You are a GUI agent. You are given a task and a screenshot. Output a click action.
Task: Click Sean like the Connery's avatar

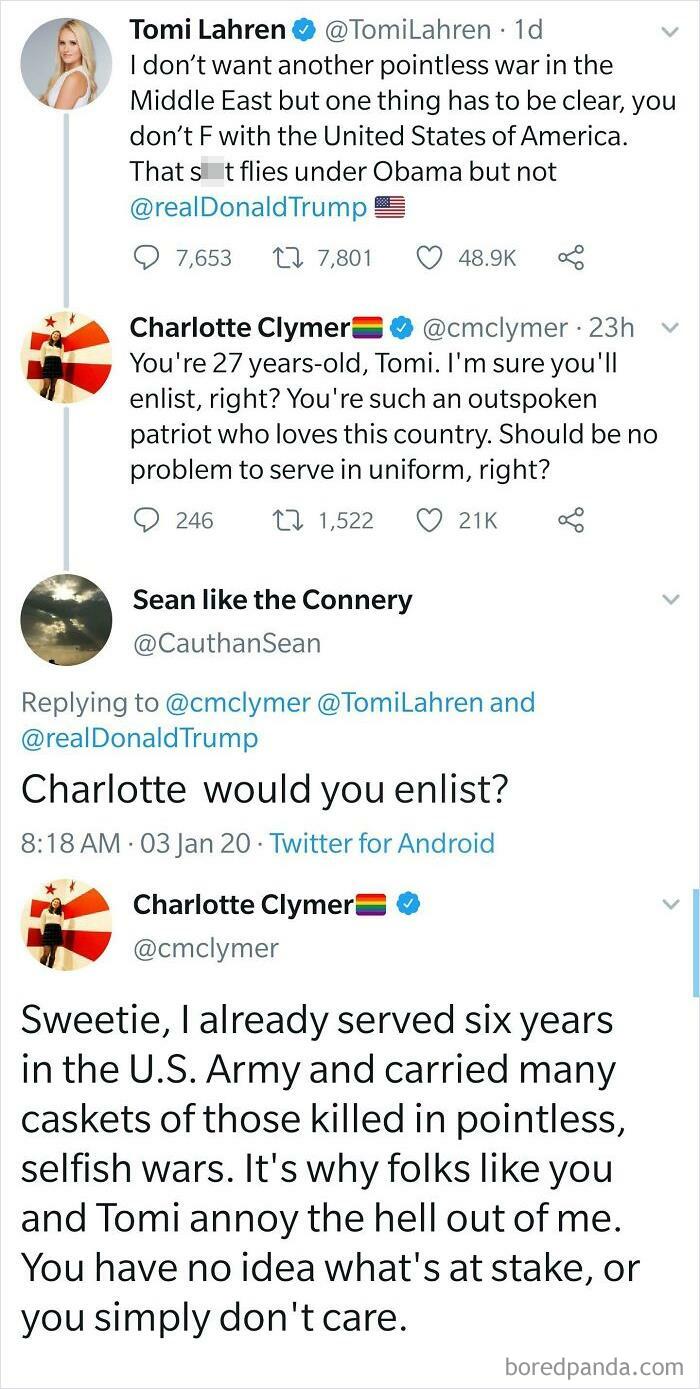pos(66,620)
